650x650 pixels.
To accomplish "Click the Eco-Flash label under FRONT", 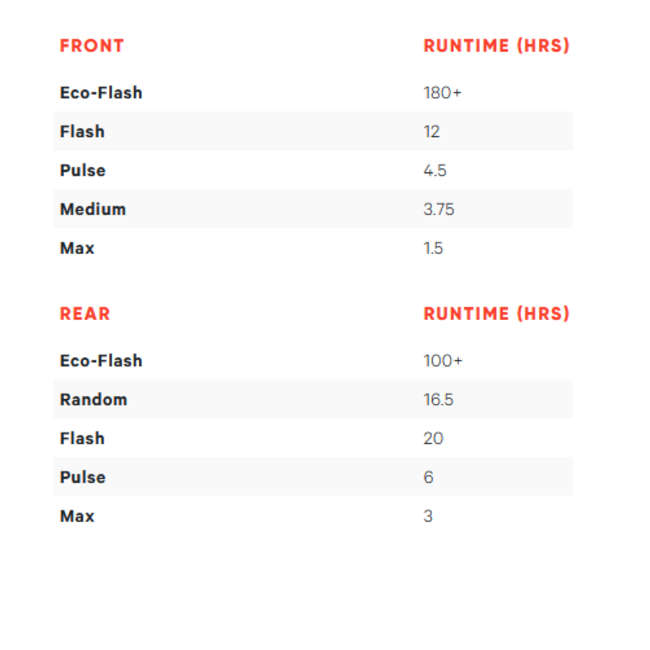I will 101,93.
